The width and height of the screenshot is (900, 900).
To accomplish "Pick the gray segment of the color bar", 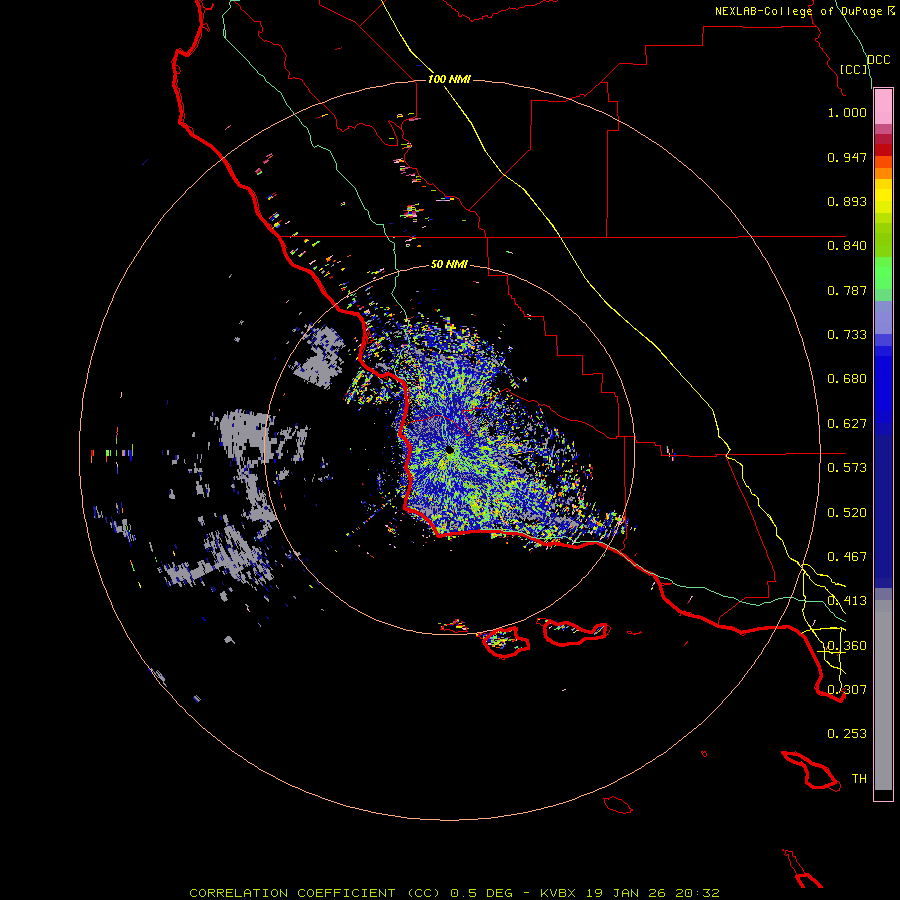I will click(x=883, y=695).
